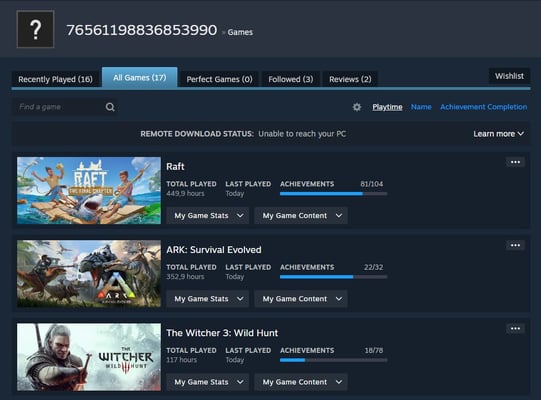Expand My Game Content for ARK: Survival Evolved

pos(301,299)
